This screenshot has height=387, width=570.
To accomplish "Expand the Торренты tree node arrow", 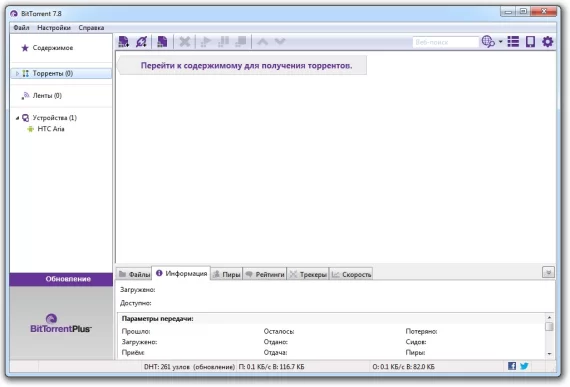I will (17, 73).
